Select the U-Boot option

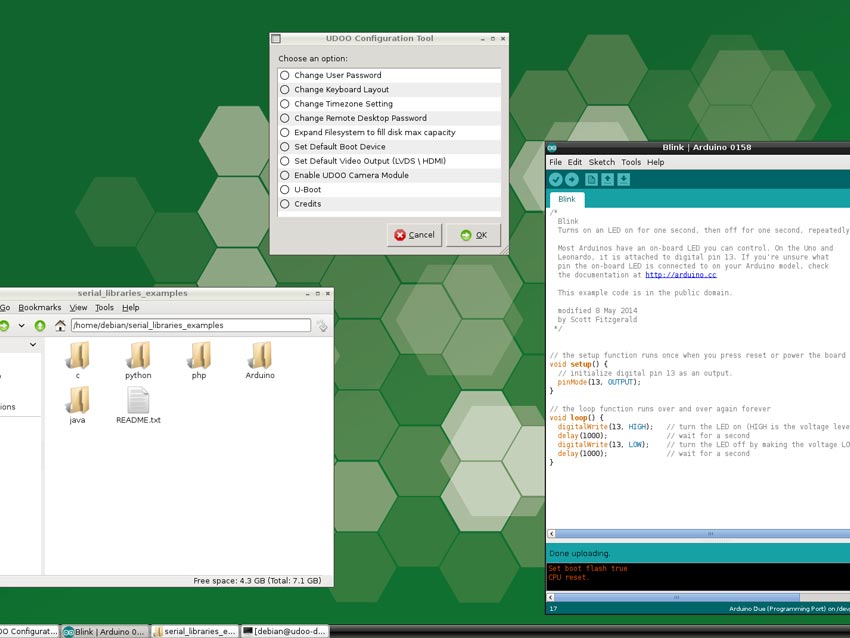point(389,190)
